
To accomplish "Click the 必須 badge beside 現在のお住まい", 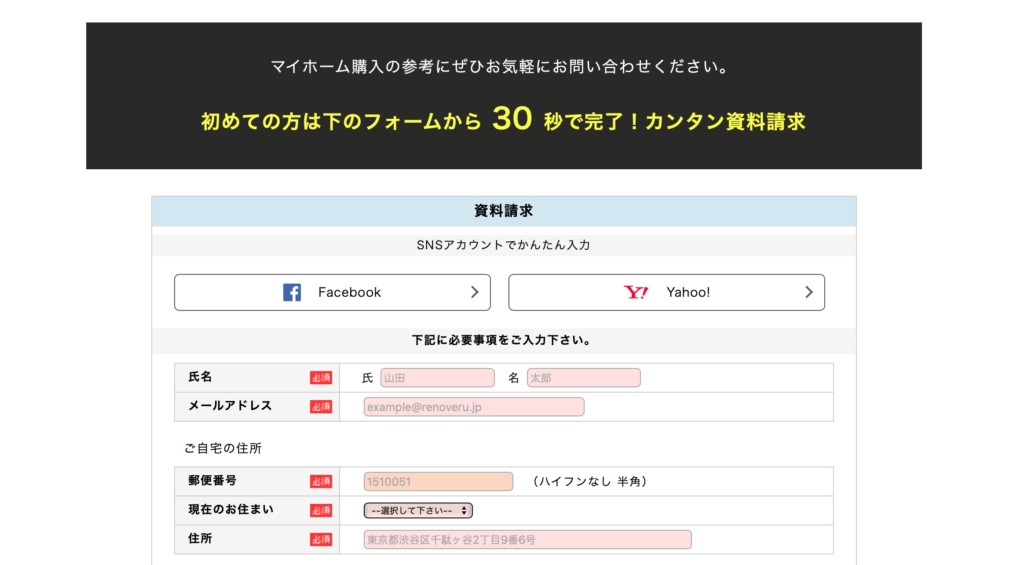I will (321, 510).
